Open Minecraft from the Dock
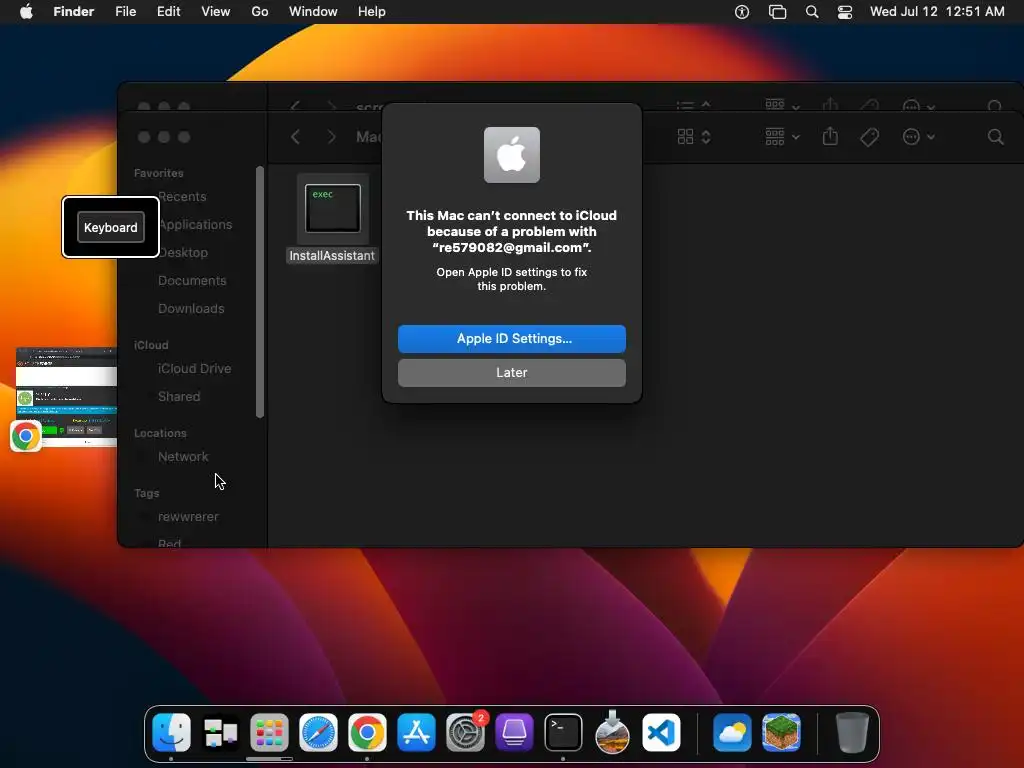This screenshot has width=1024, height=768. [781, 733]
